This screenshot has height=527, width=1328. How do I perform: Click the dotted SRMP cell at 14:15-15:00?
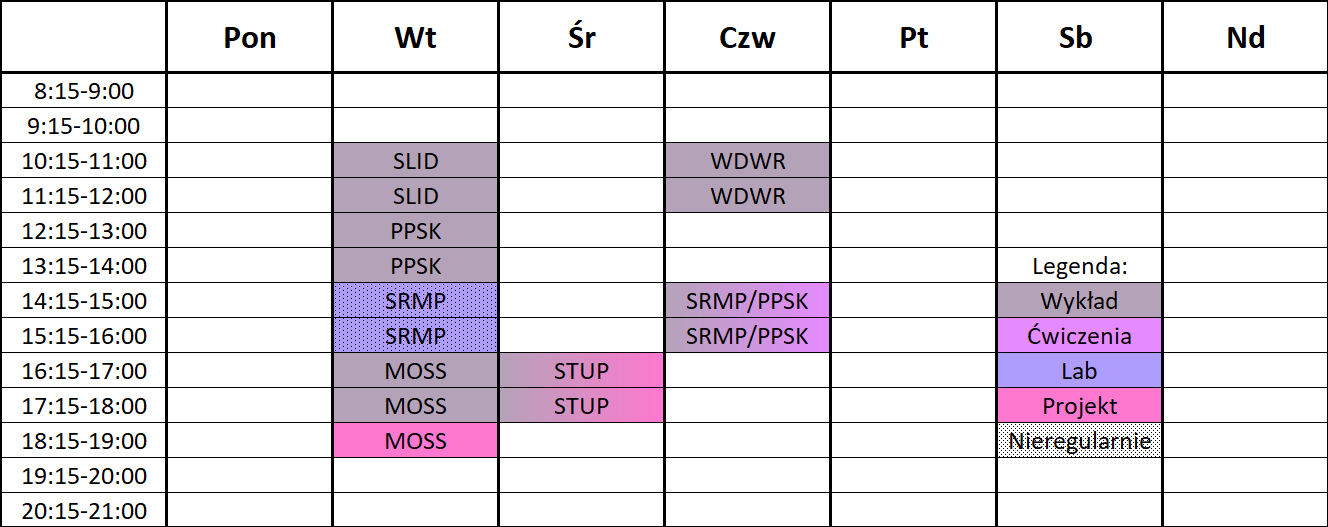tap(415, 301)
